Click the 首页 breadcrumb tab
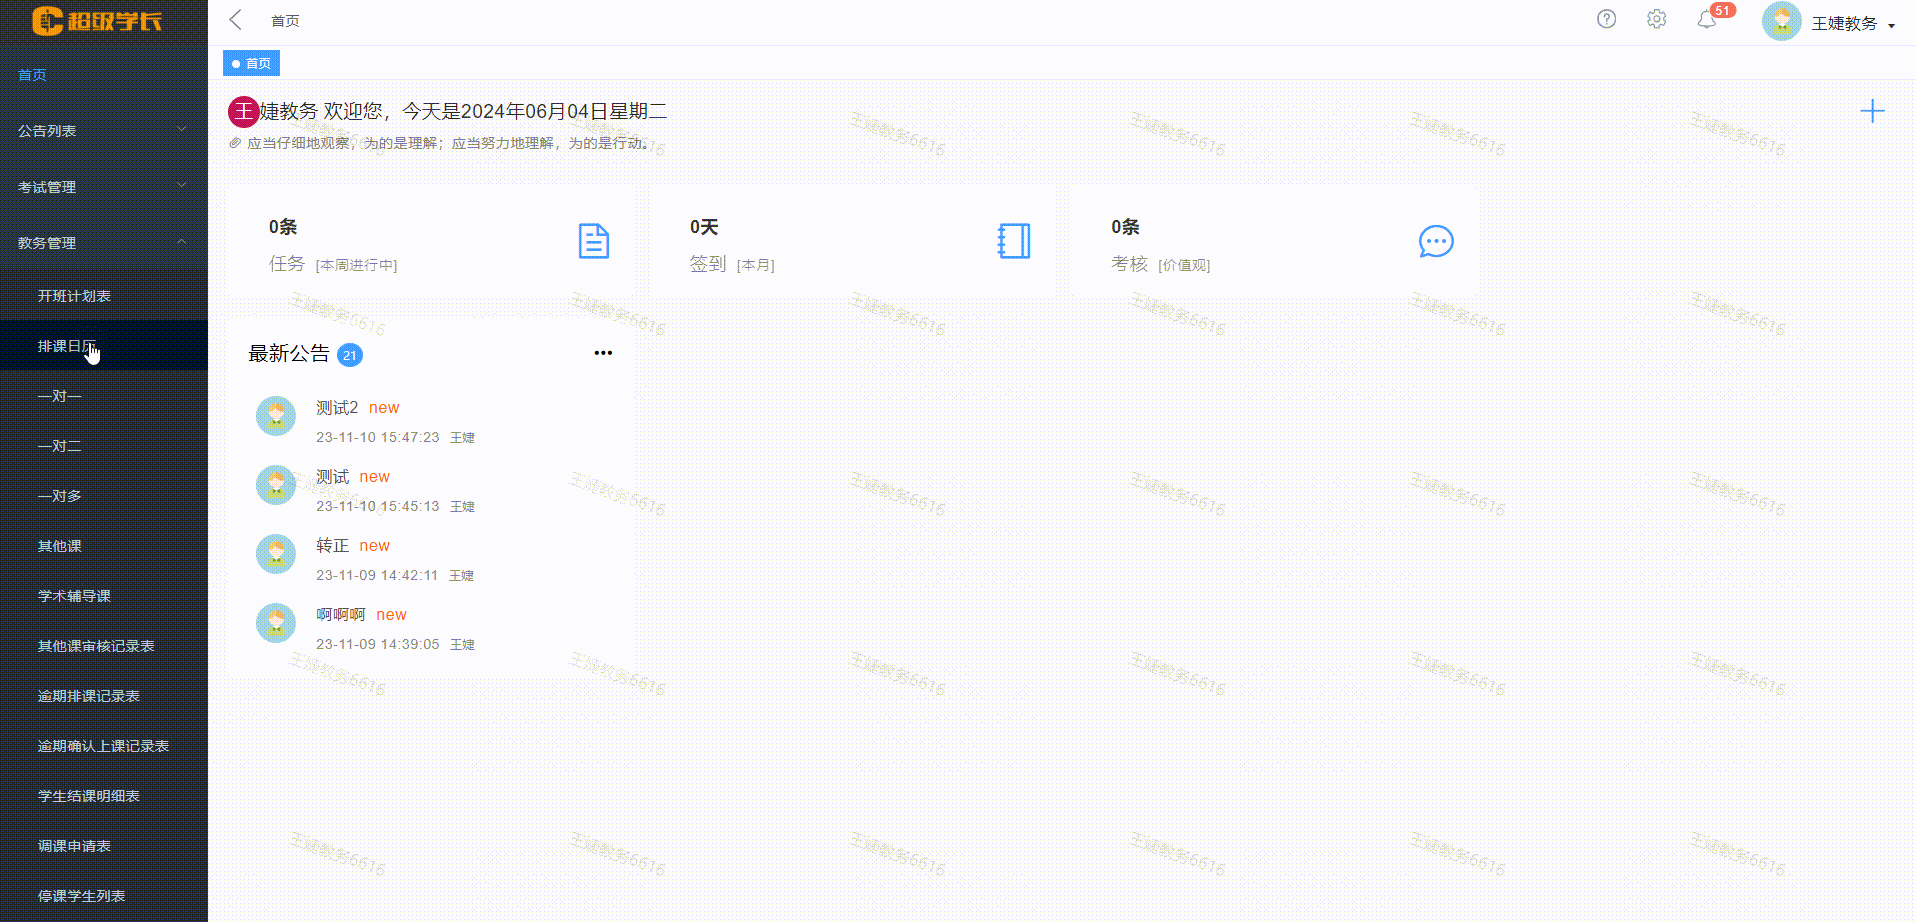 click(x=251, y=63)
